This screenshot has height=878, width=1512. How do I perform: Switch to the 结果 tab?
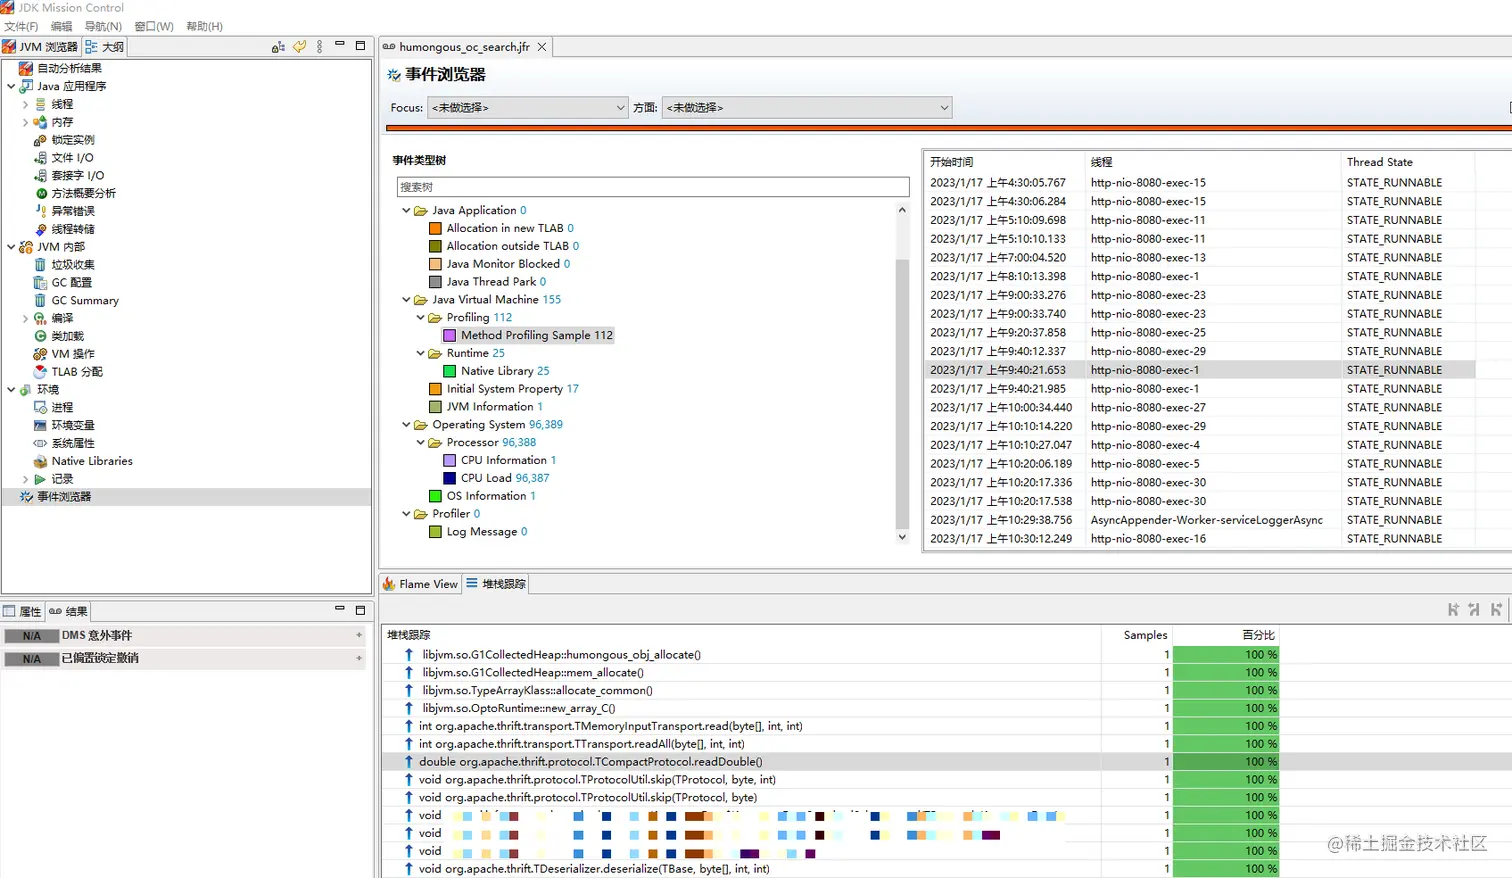68,611
